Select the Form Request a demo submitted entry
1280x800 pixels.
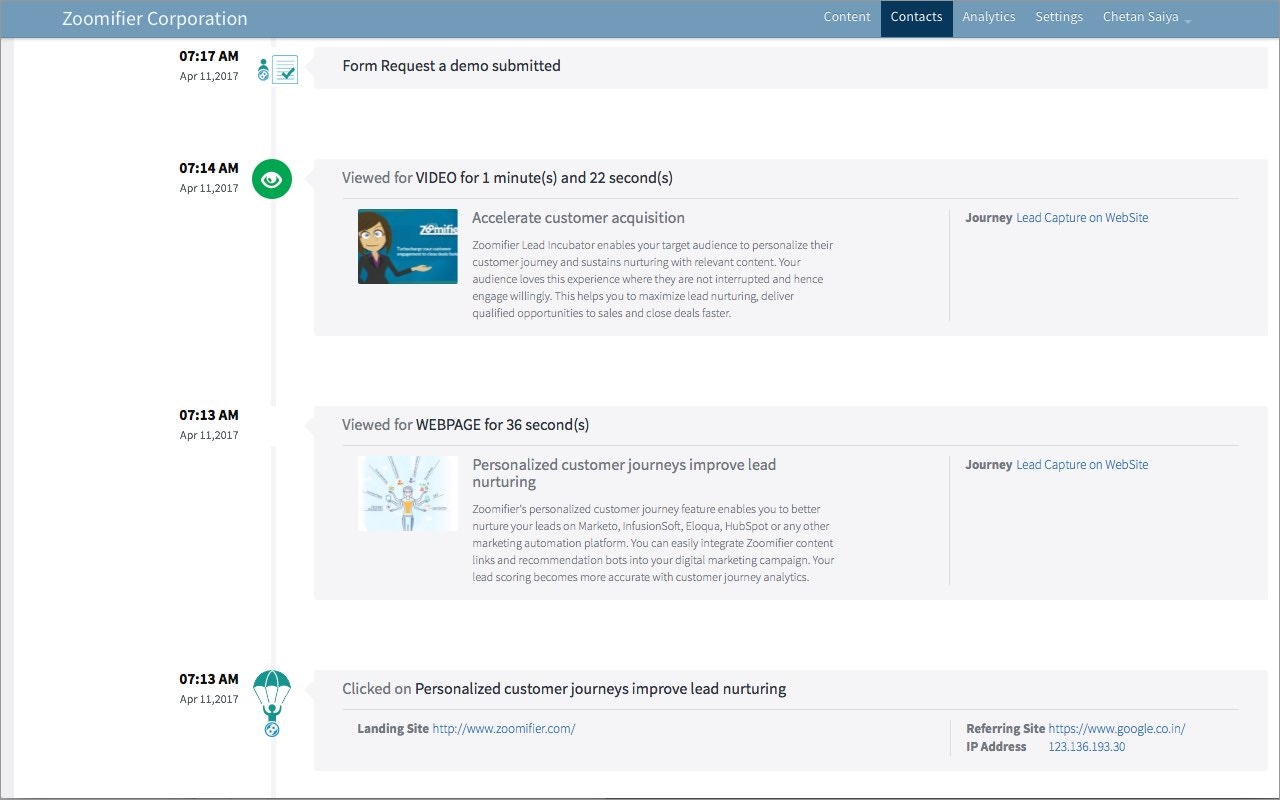[x=790, y=67]
